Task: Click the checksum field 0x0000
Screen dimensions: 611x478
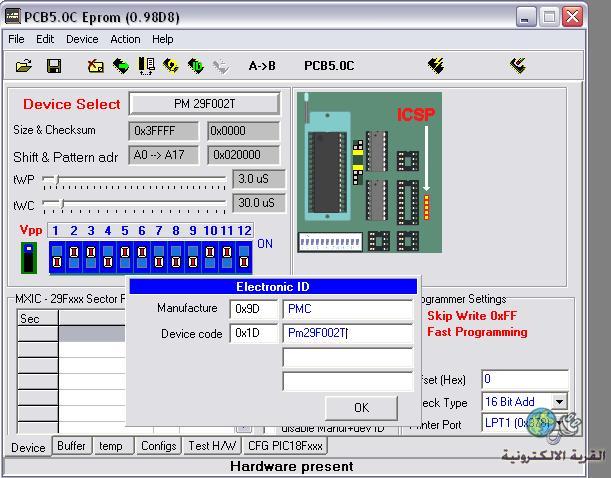Action: coord(243,131)
